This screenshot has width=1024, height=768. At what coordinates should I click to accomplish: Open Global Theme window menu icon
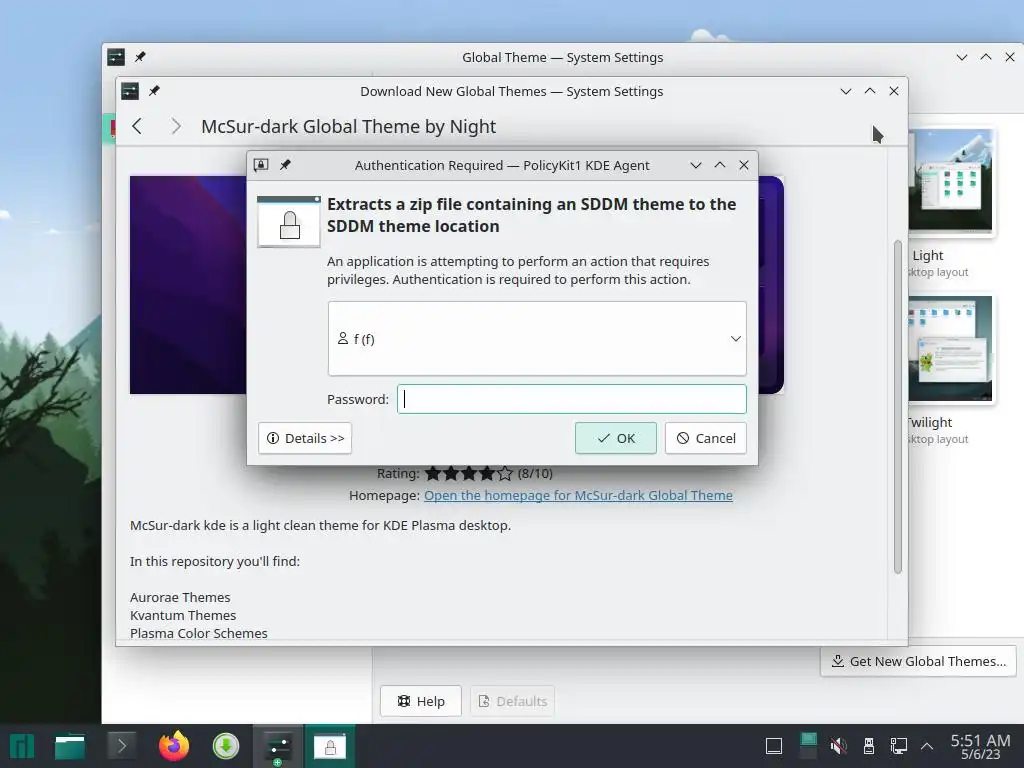116,57
